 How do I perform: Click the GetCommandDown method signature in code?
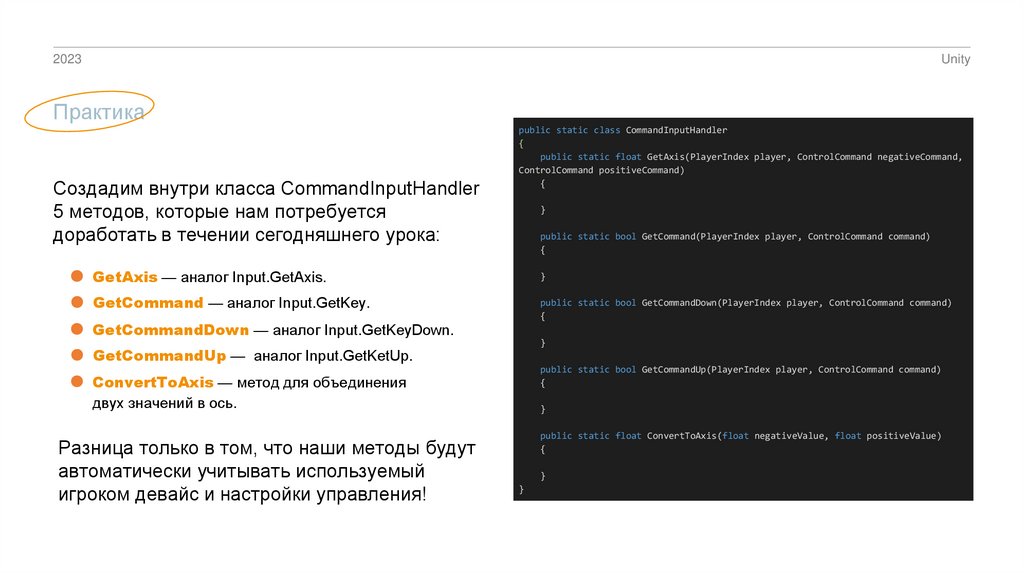pyautogui.click(x=745, y=303)
